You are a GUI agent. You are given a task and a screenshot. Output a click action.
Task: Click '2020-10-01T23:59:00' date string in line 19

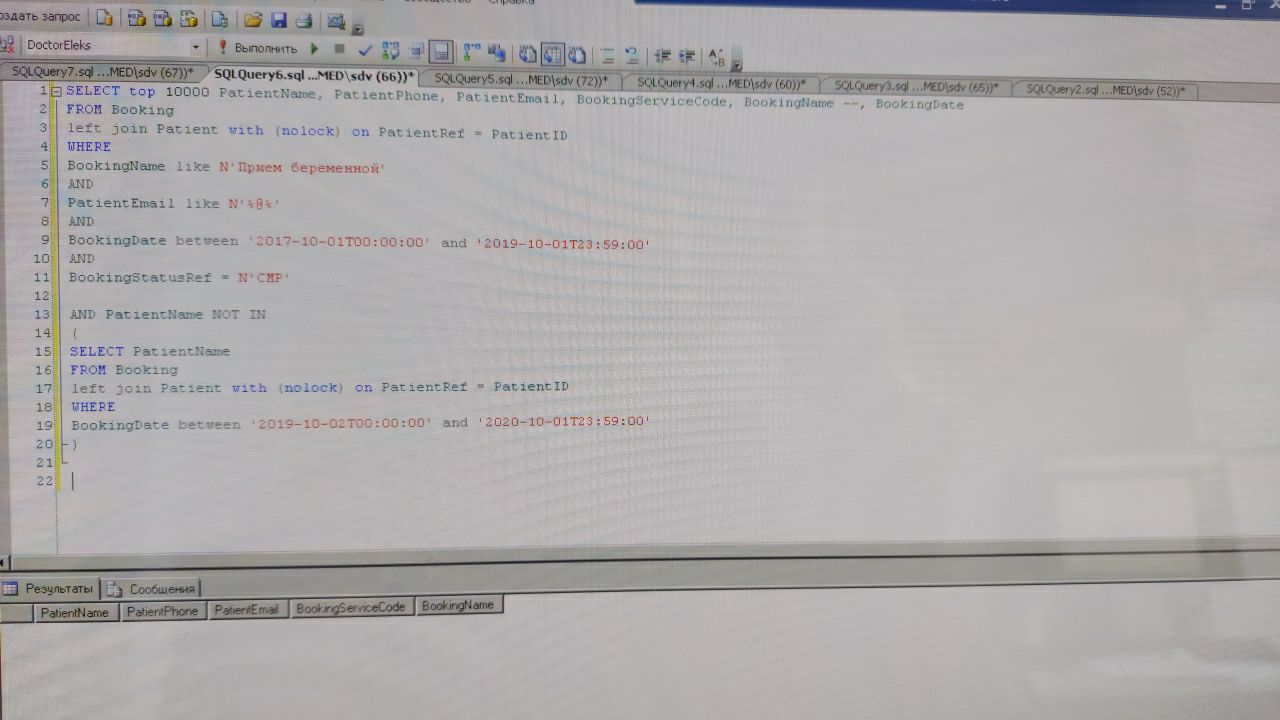(563, 422)
